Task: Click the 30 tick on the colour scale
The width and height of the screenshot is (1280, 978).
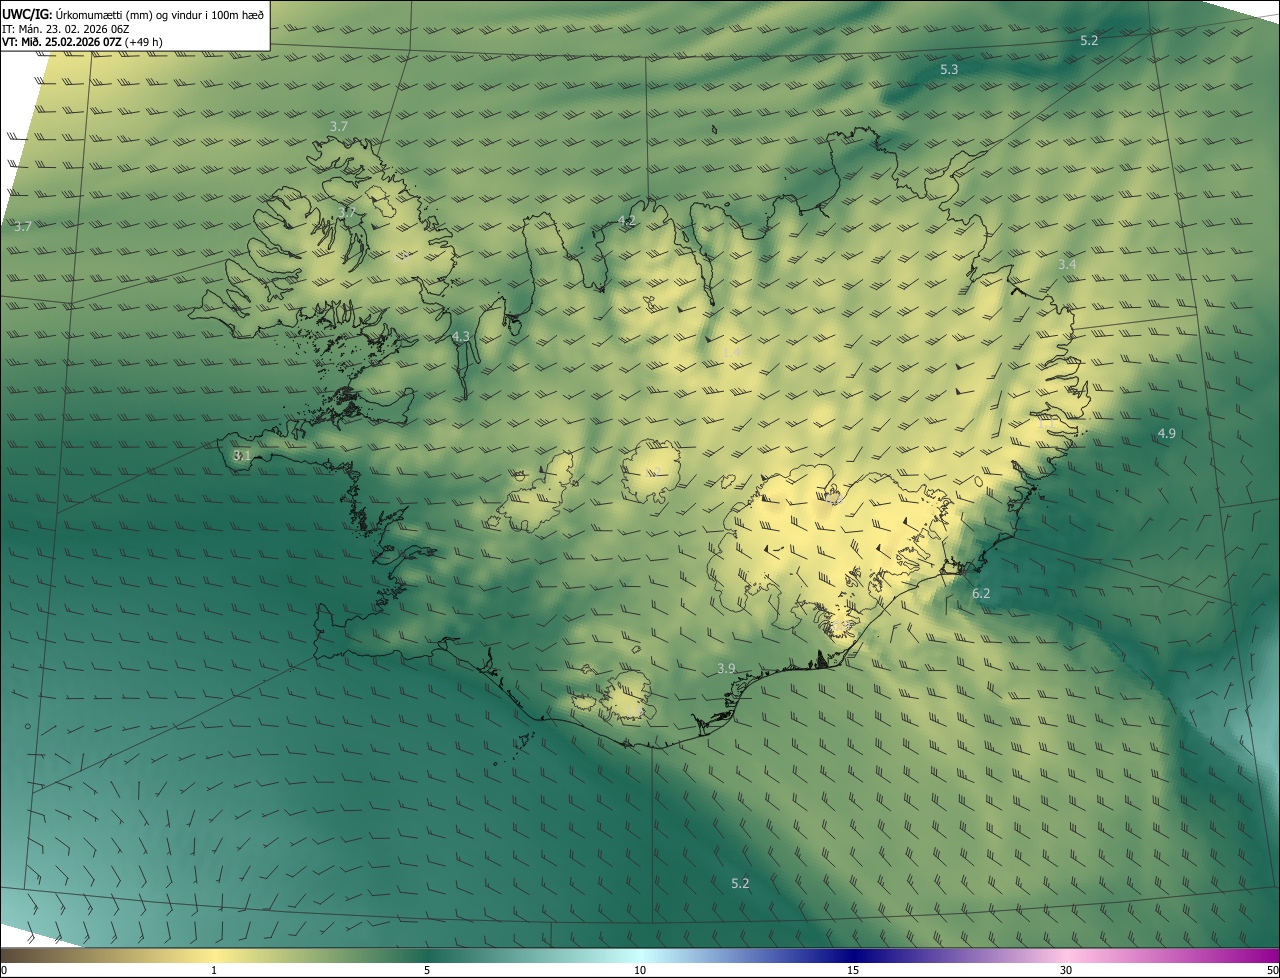Action: click(x=1066, y=970)
